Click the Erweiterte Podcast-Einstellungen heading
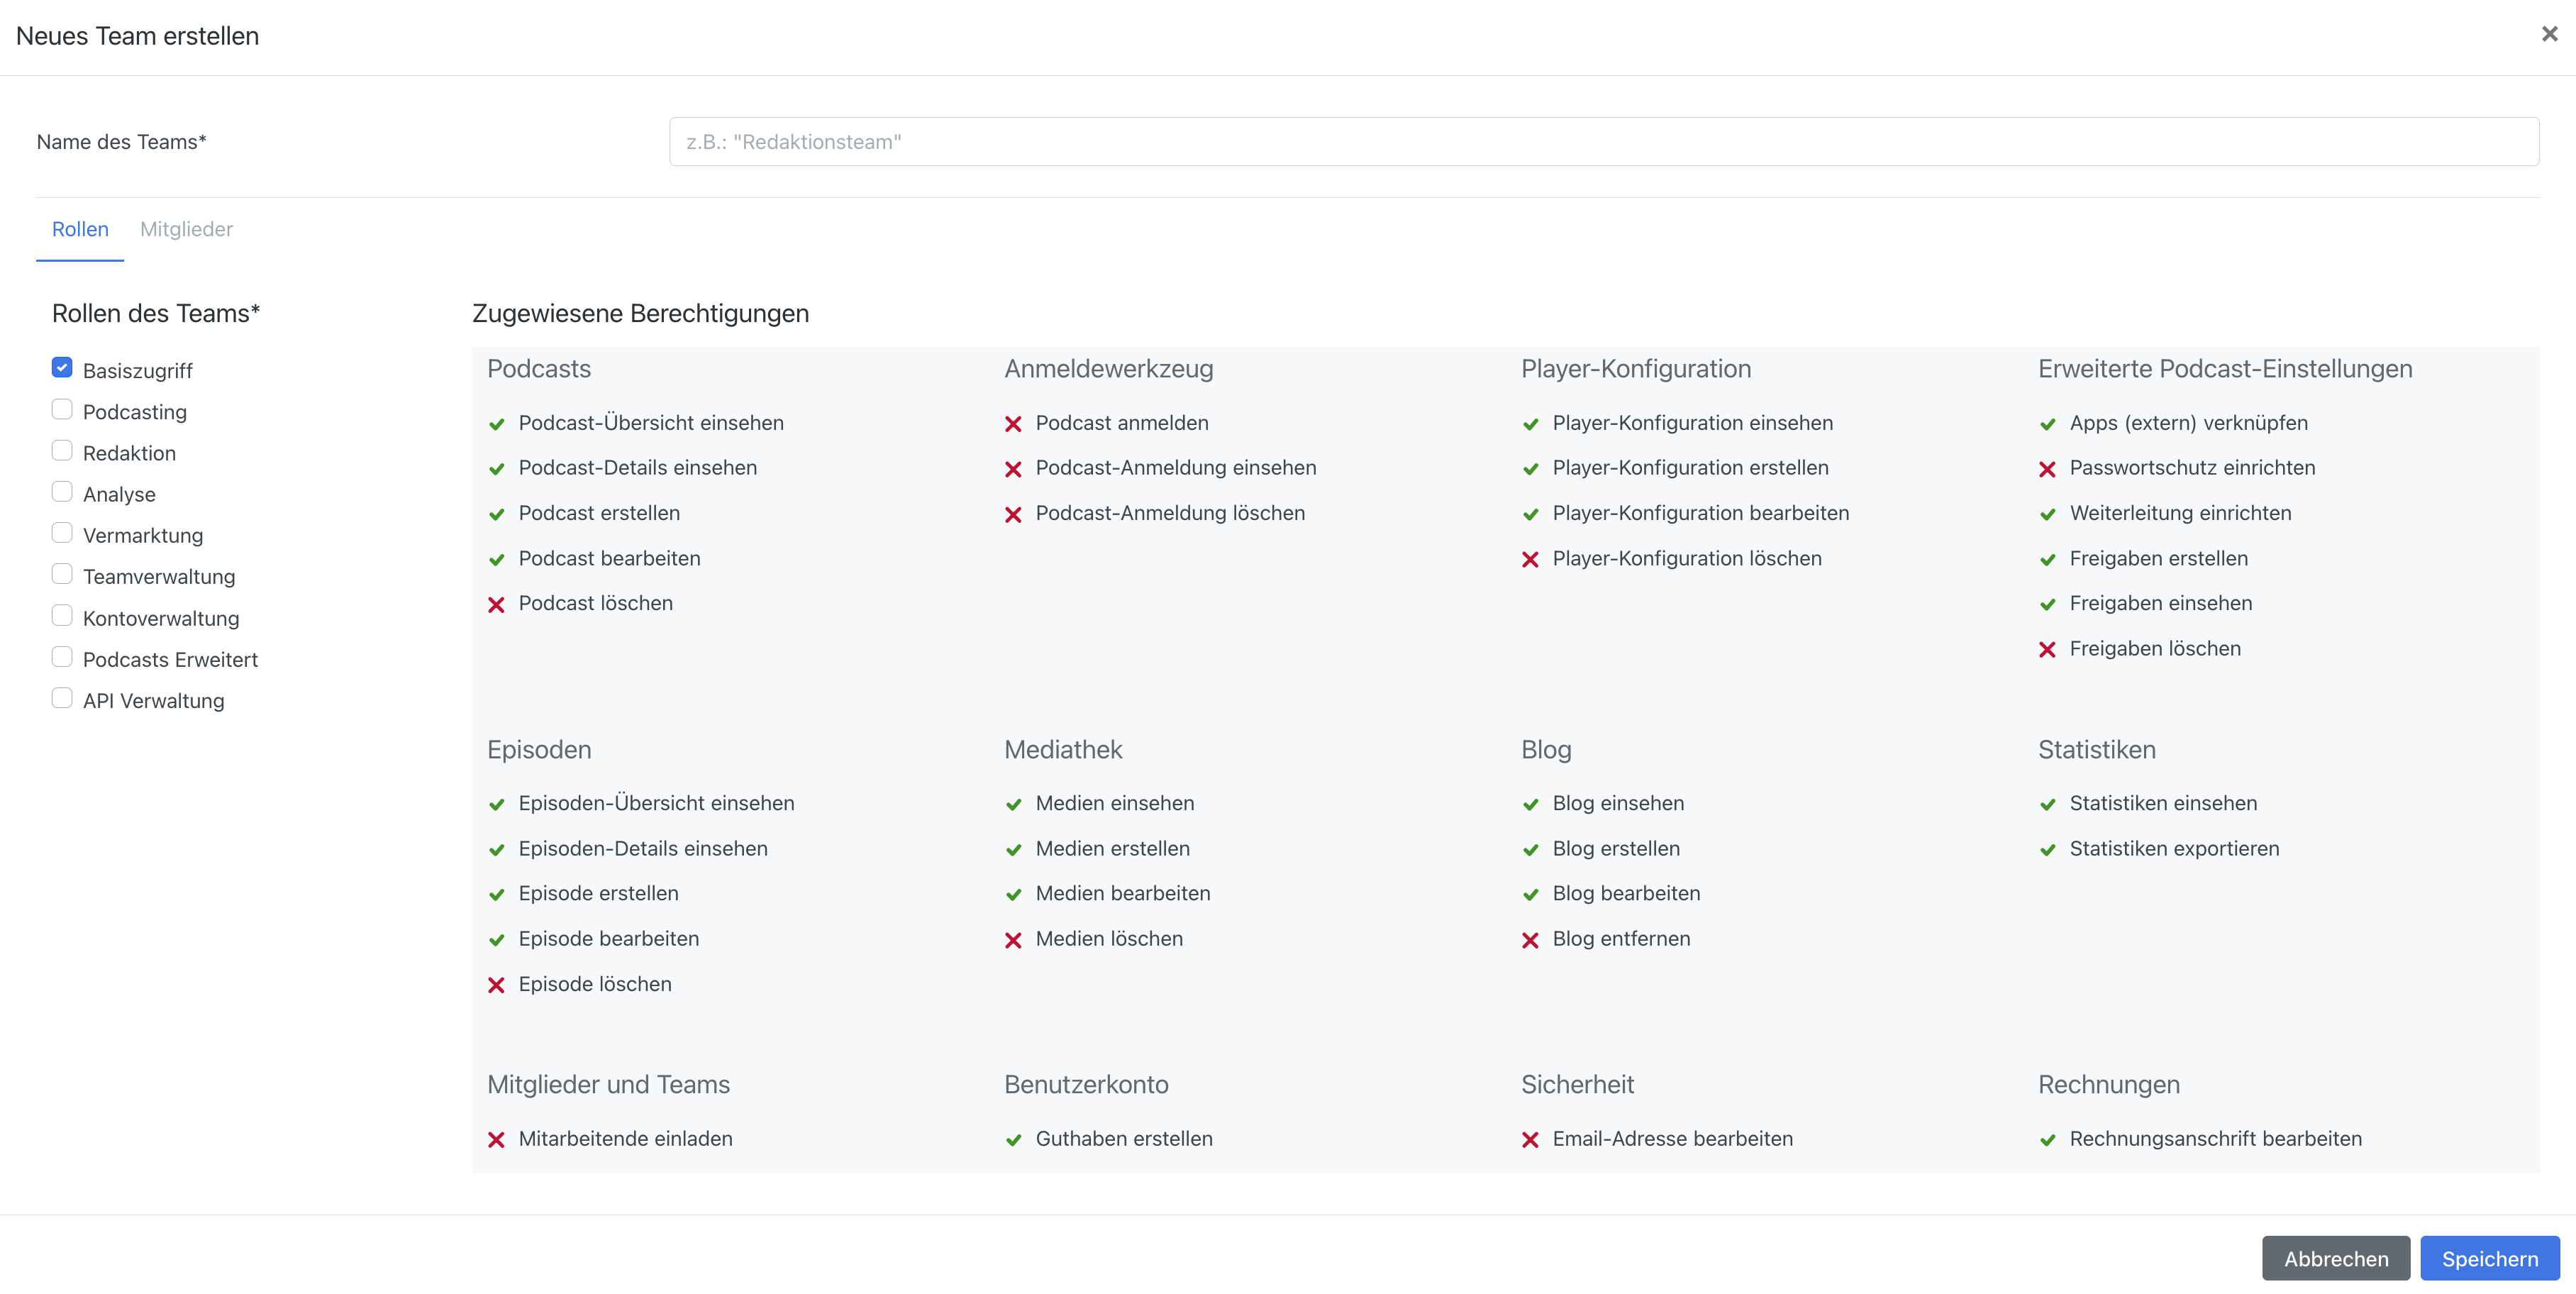The image size is (2576, 1294). [2225, 369]
